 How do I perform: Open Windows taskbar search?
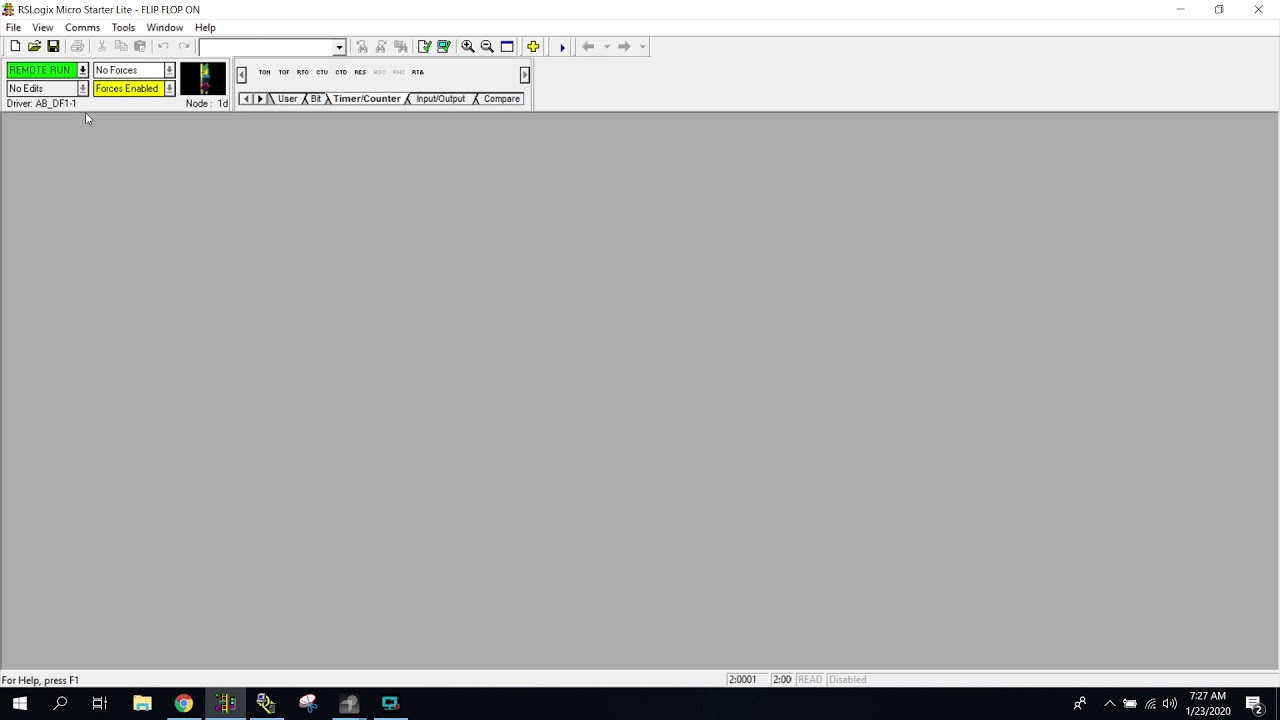coord(60,703)
